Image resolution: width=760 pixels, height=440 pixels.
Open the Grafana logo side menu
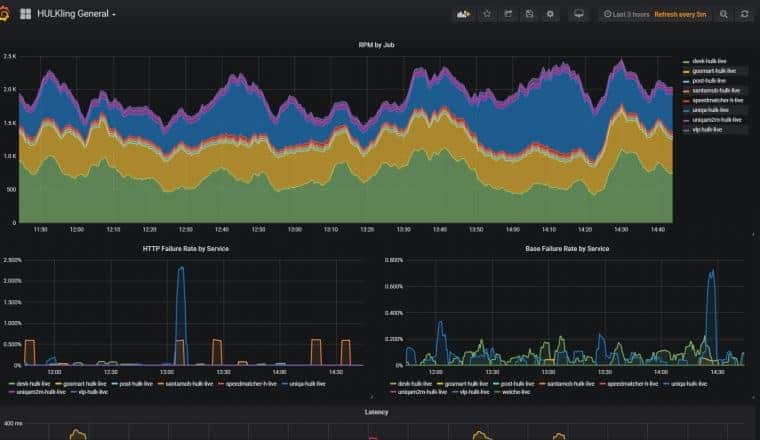4,14
